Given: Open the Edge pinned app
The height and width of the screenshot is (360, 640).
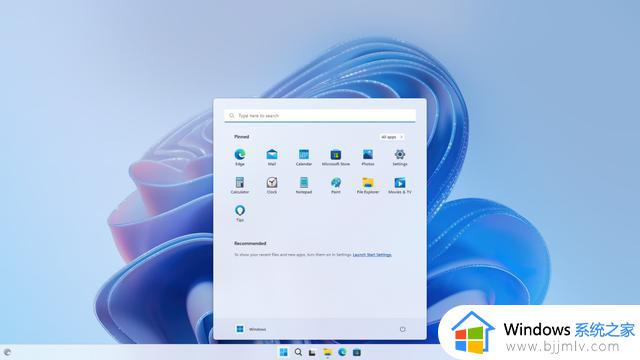Looking at the screenshot, I should point(240,157).
